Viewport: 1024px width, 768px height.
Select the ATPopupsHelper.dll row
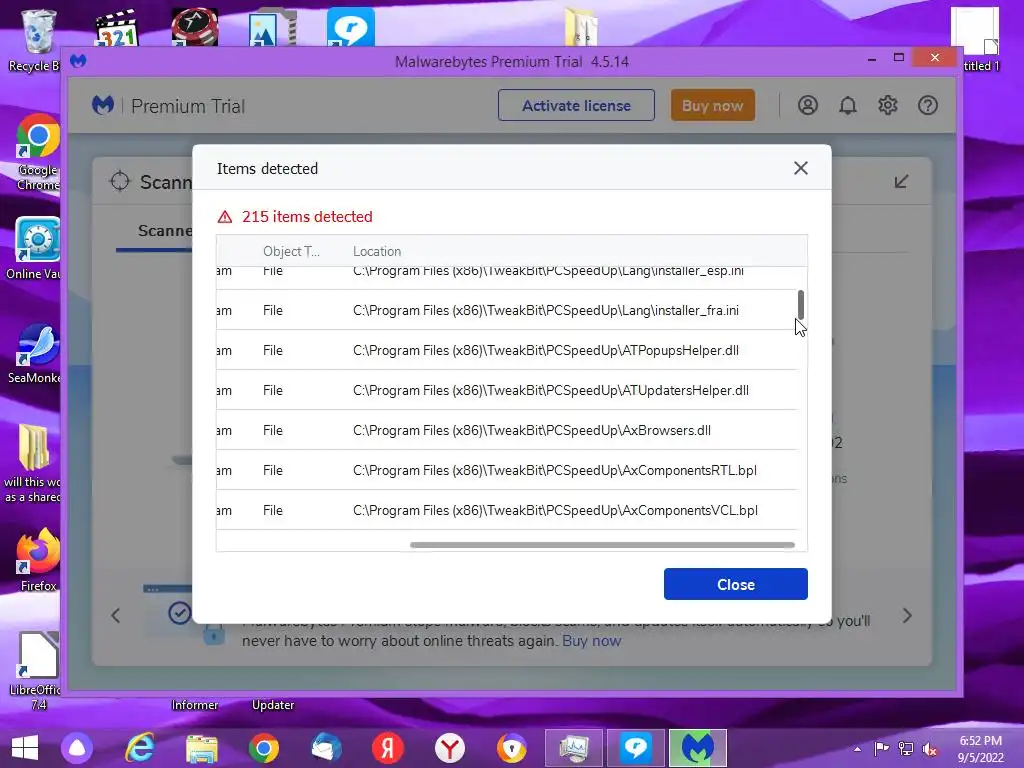click(507, 350)
